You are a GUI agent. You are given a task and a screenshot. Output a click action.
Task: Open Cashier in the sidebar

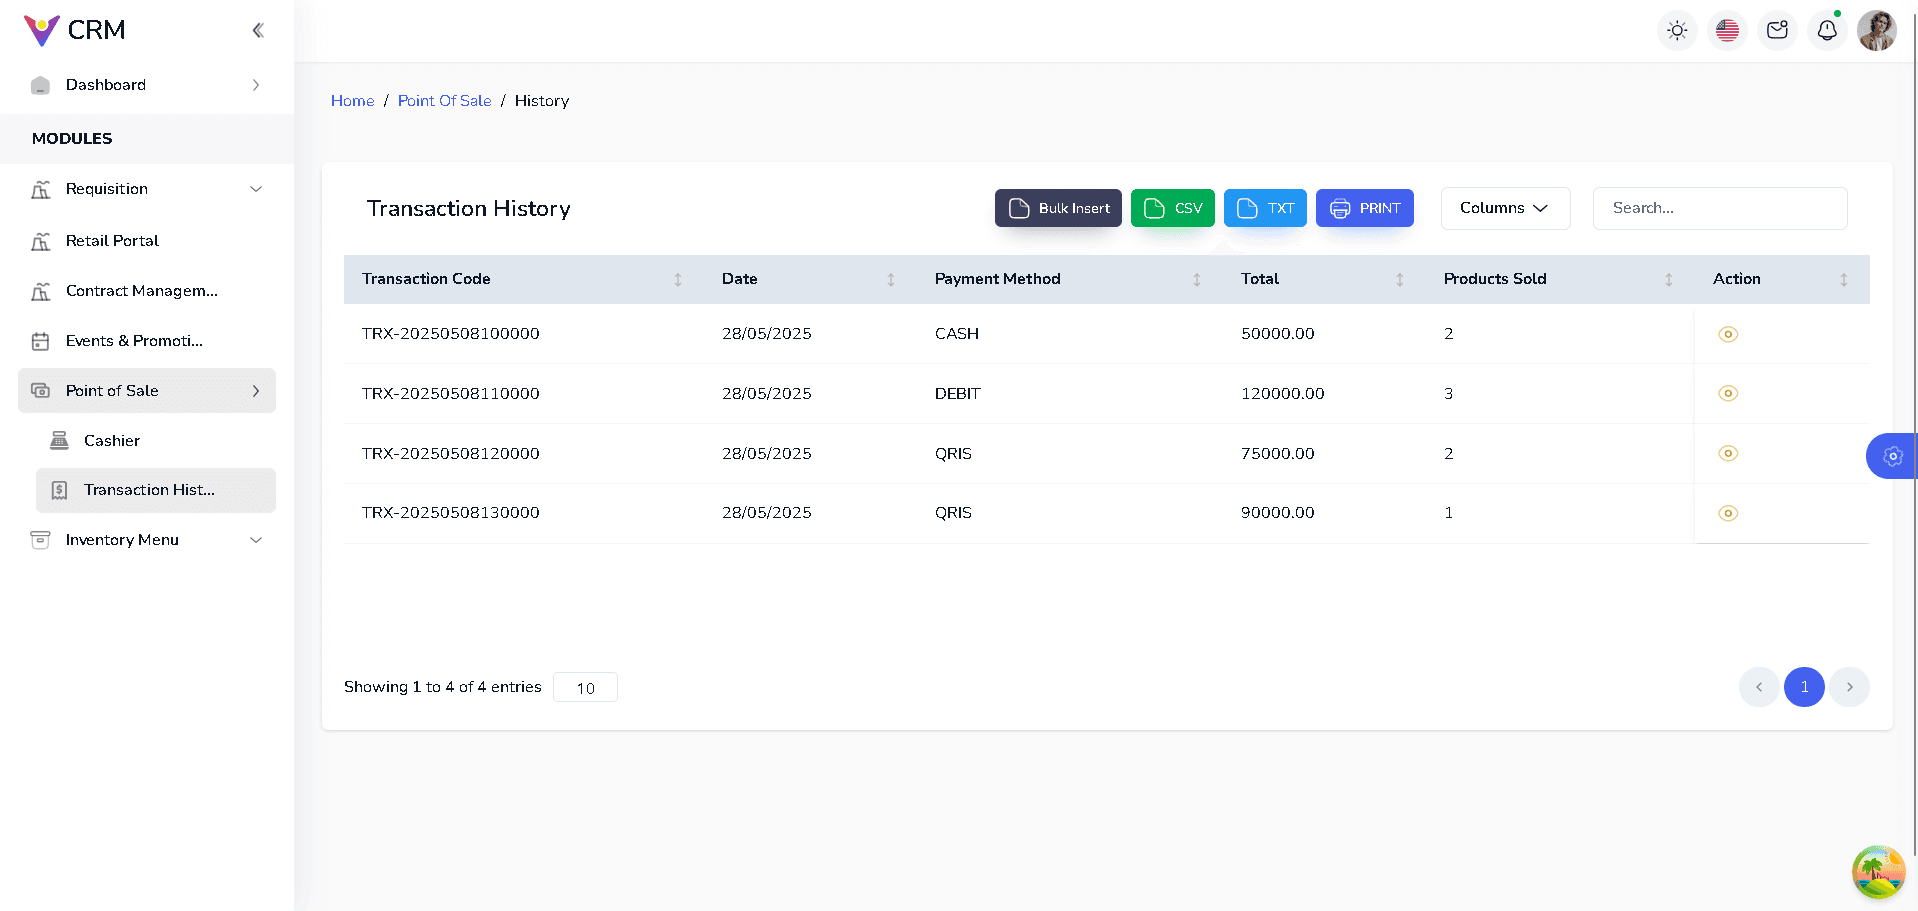point(111,441)
